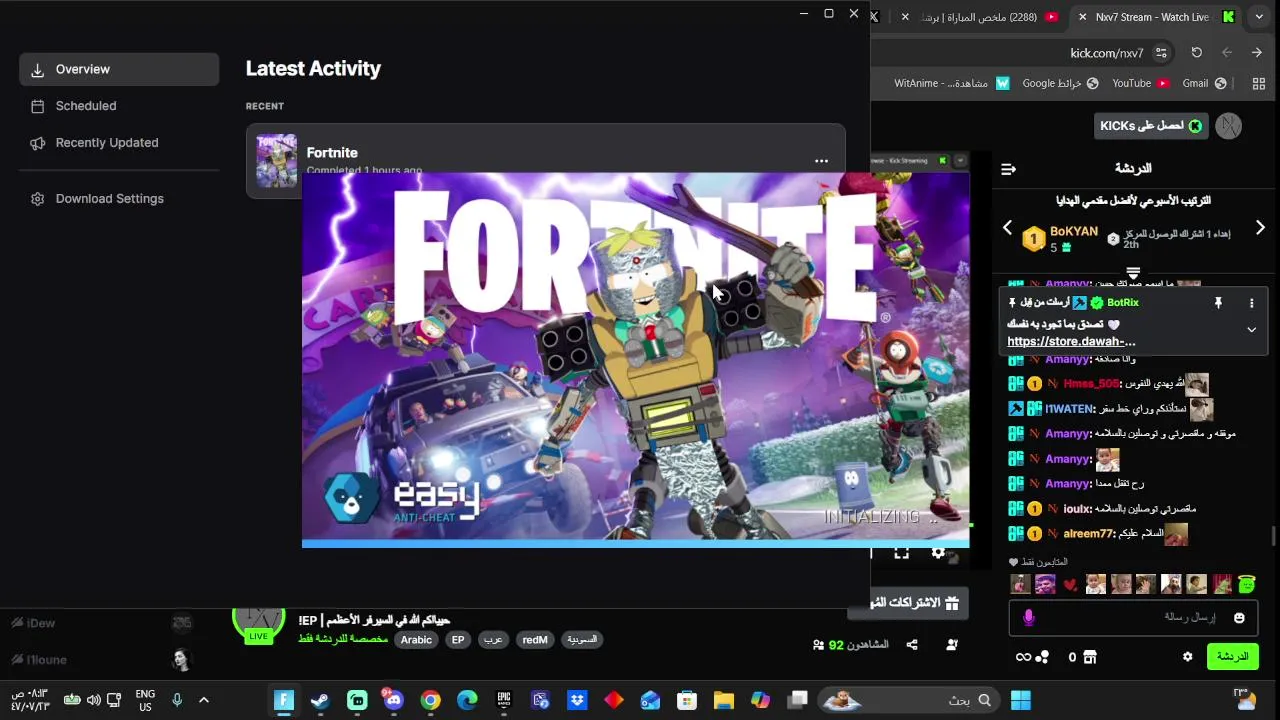Open the browser tab search dropdown arrow
The image size is (1280, 720).
click(x=1259, y=17)
